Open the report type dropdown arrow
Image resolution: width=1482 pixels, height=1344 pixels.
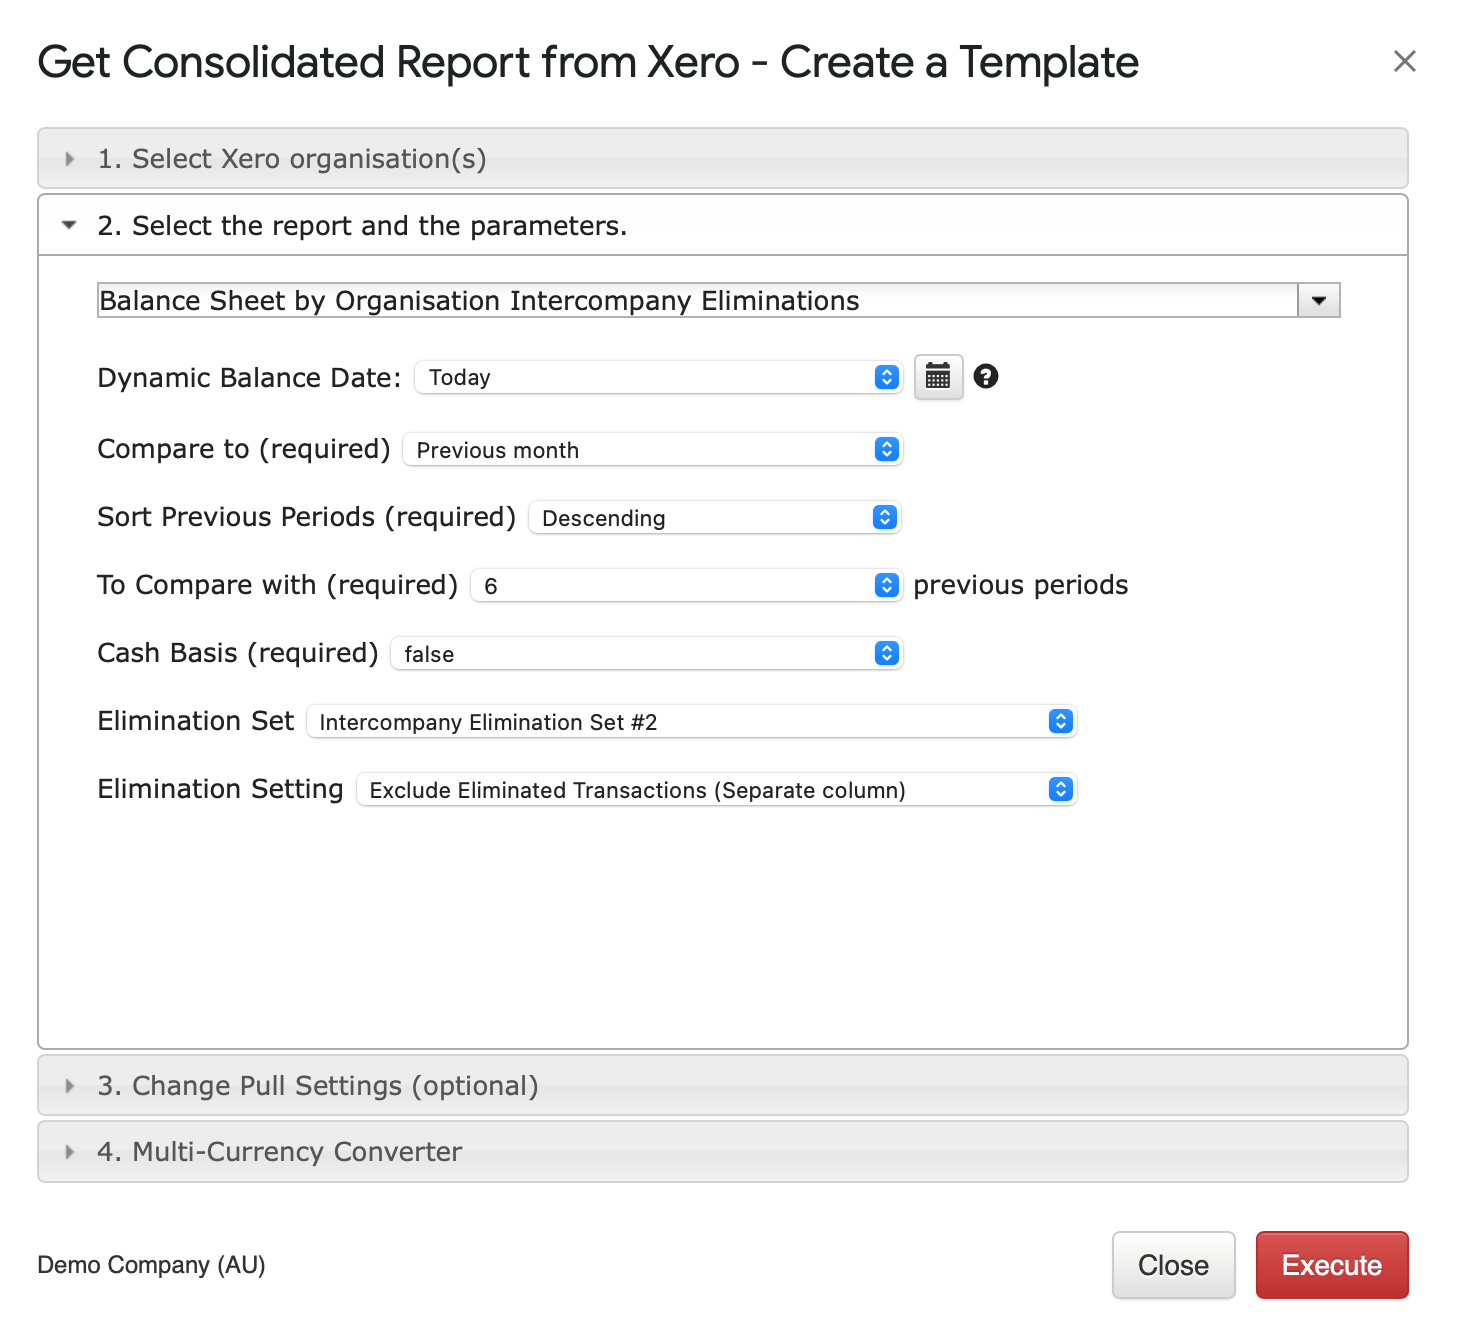tap(1318, 300)
